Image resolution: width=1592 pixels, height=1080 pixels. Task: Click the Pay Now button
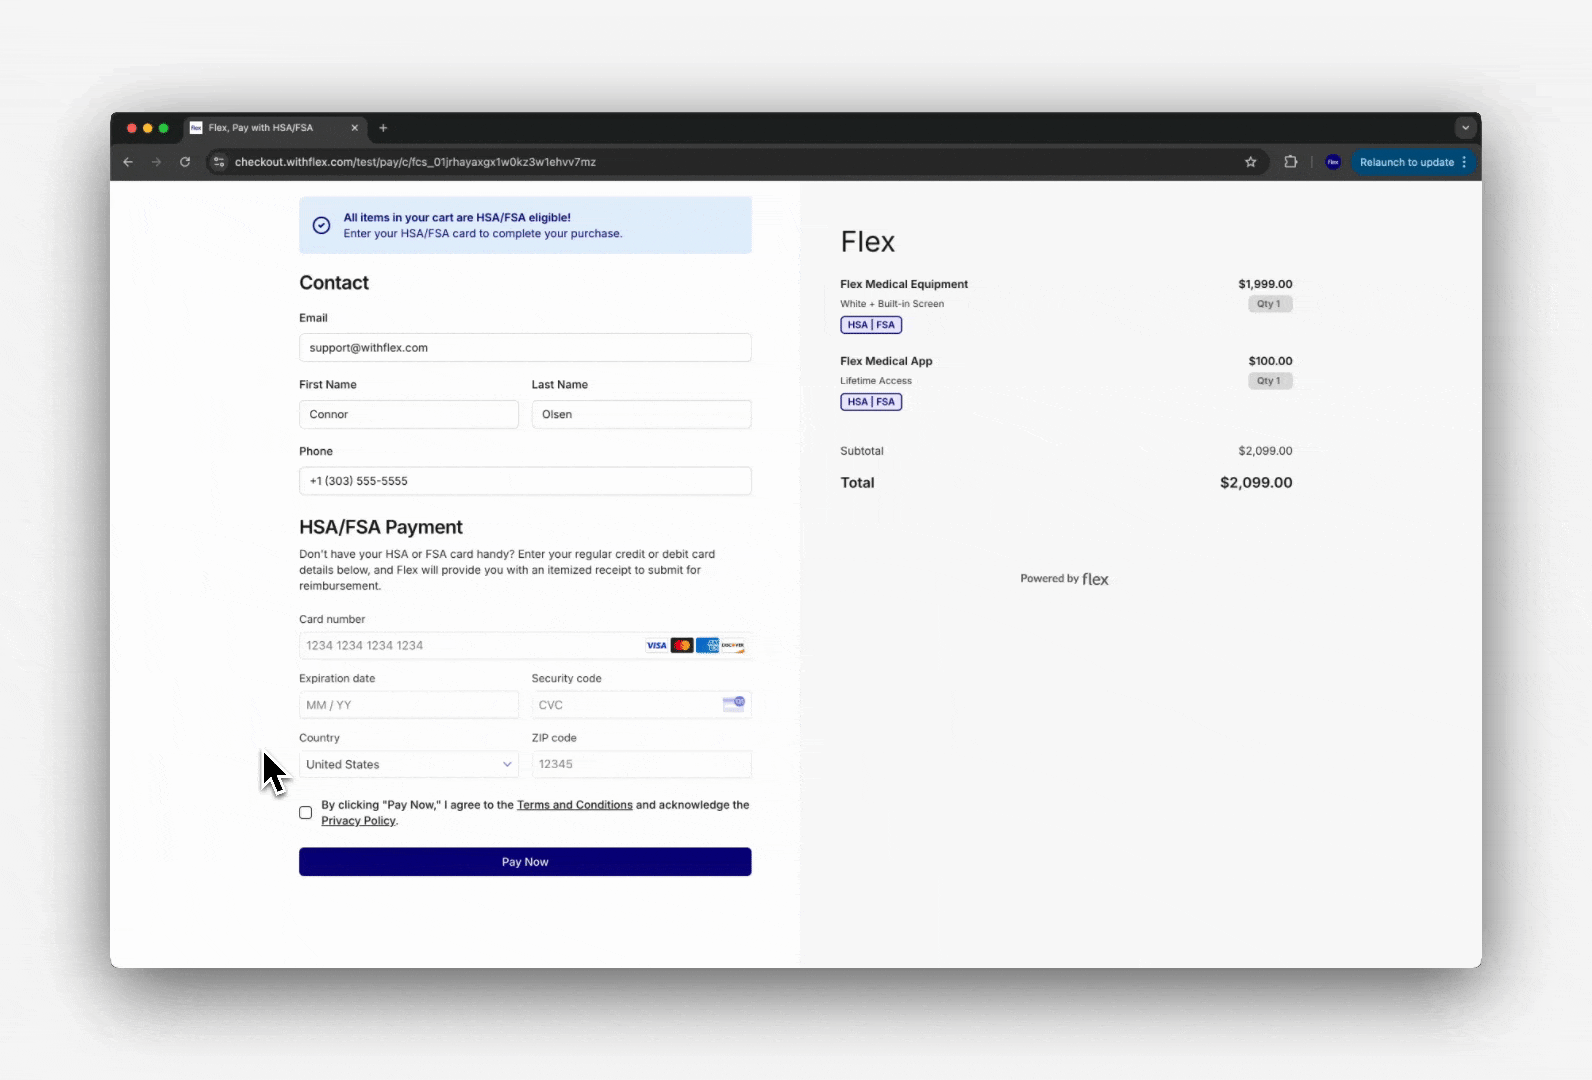click(x=525, y=862)
